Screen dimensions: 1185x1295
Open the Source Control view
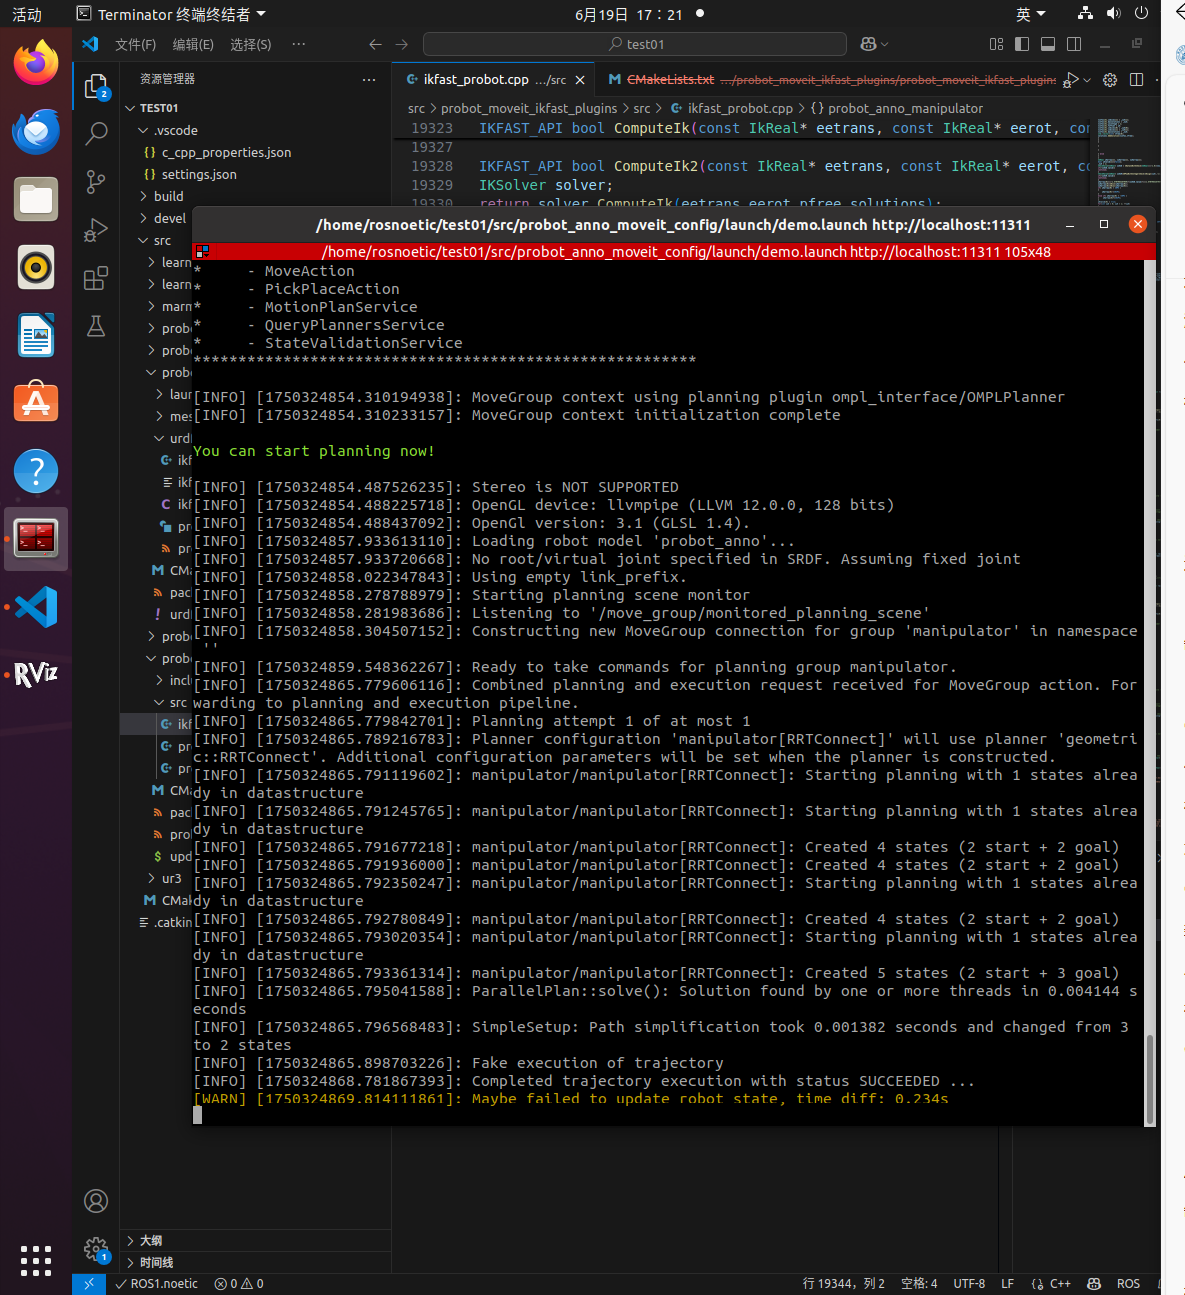click(96, 182)
